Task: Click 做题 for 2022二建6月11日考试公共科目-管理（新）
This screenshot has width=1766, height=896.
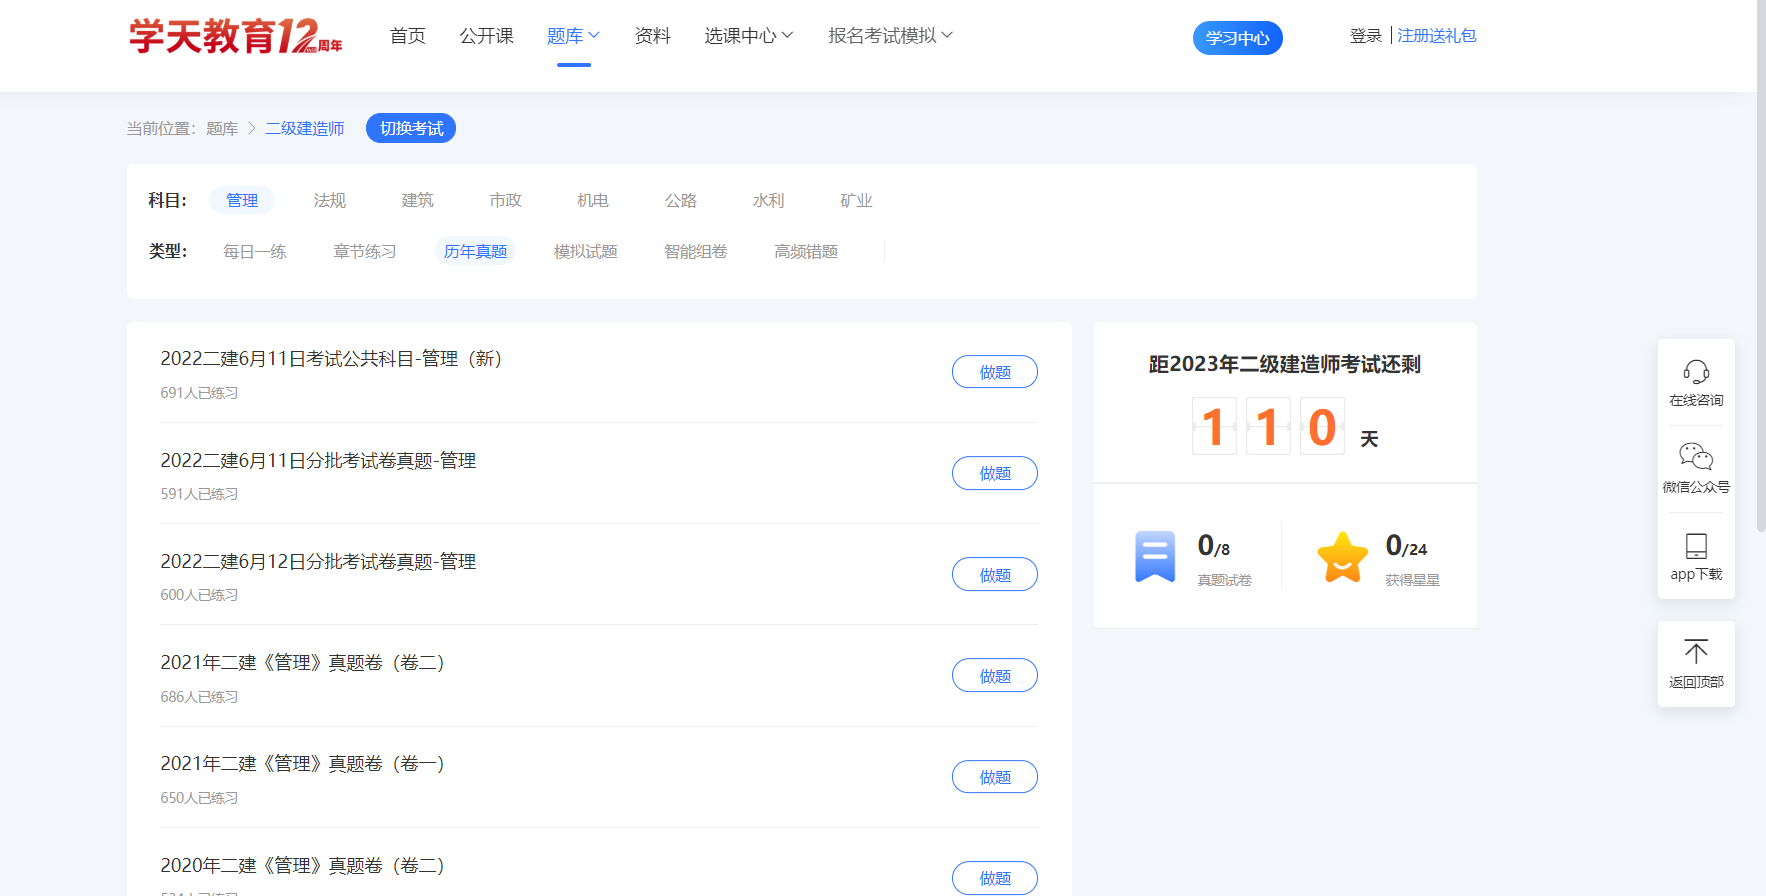Action: pyautogui.click(x=995, y=372)
